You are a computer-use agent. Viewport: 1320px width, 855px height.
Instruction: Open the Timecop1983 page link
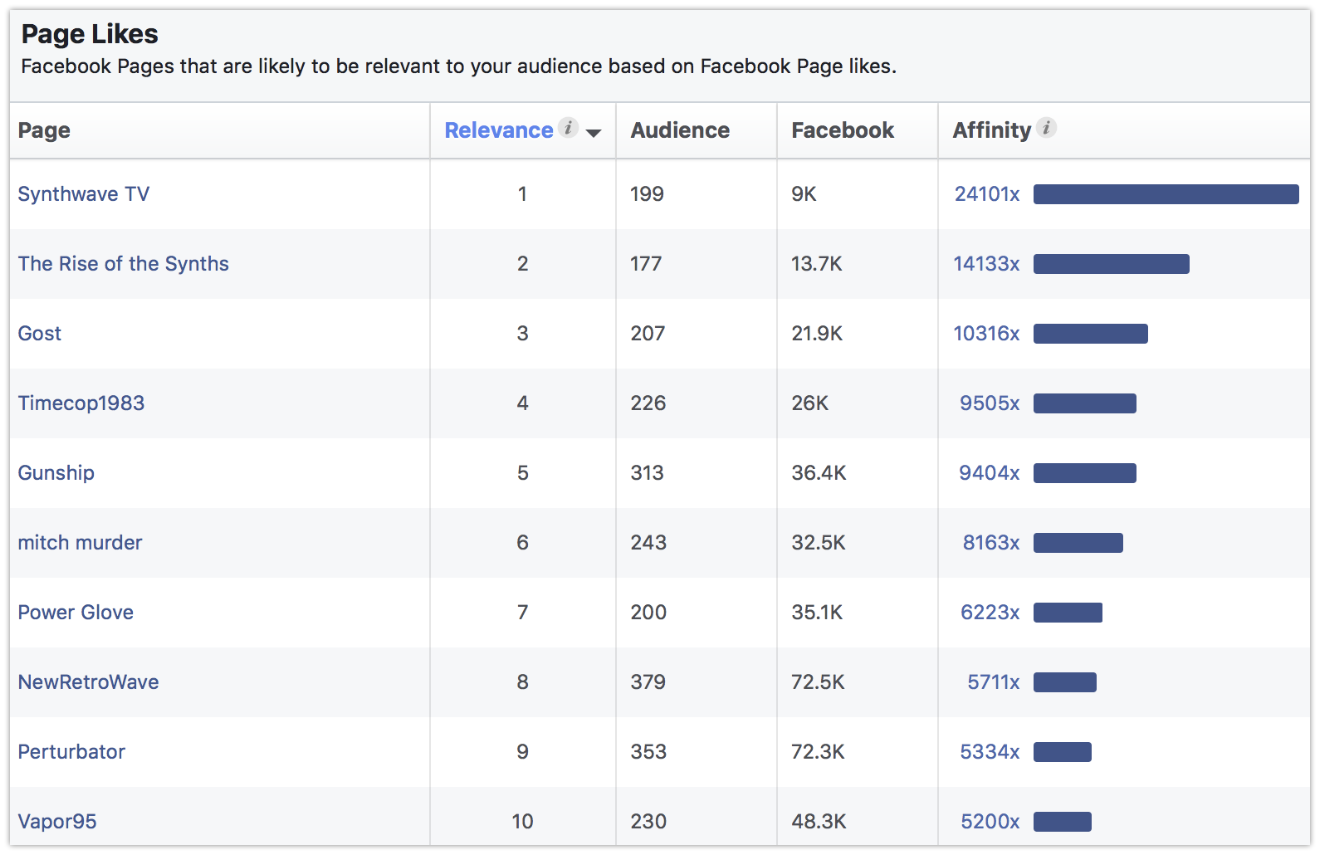(x=81, y=403)
